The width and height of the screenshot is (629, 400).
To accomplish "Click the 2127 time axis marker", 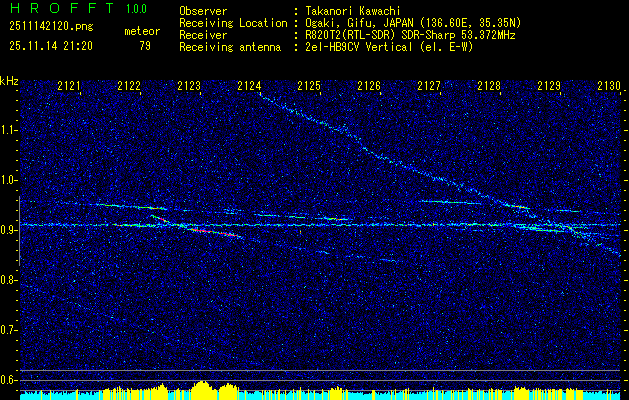I will tap(429, 86).
